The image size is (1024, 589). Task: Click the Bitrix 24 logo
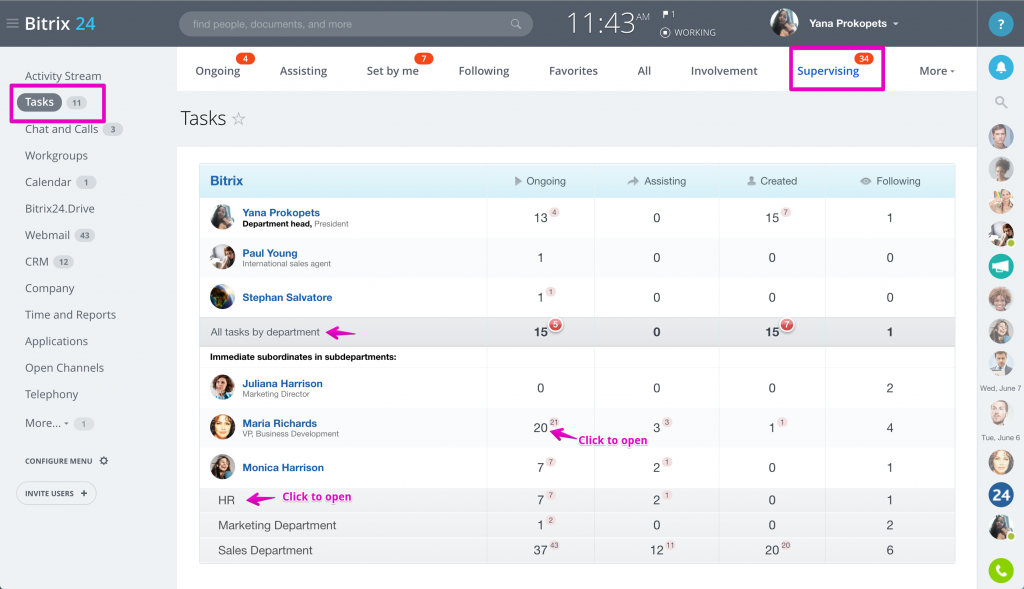(x=60, y=24)
